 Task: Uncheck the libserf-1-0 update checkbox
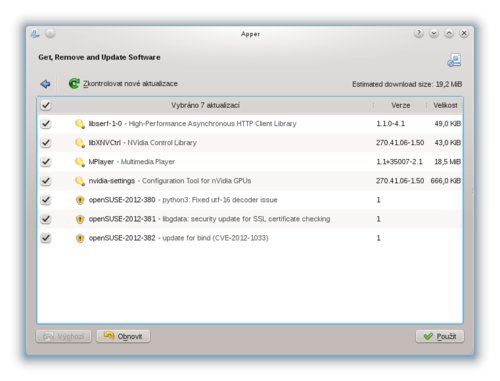[46, 124]
